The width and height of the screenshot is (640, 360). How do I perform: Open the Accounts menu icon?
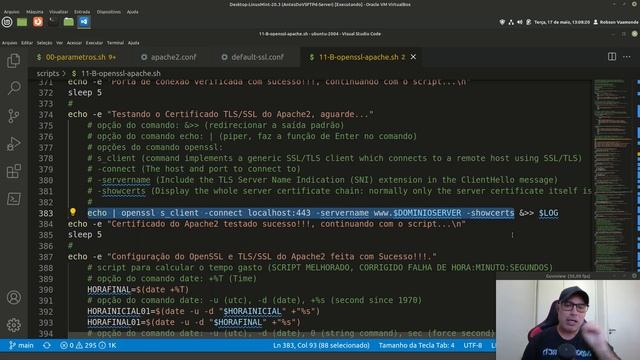click(13, 297)
